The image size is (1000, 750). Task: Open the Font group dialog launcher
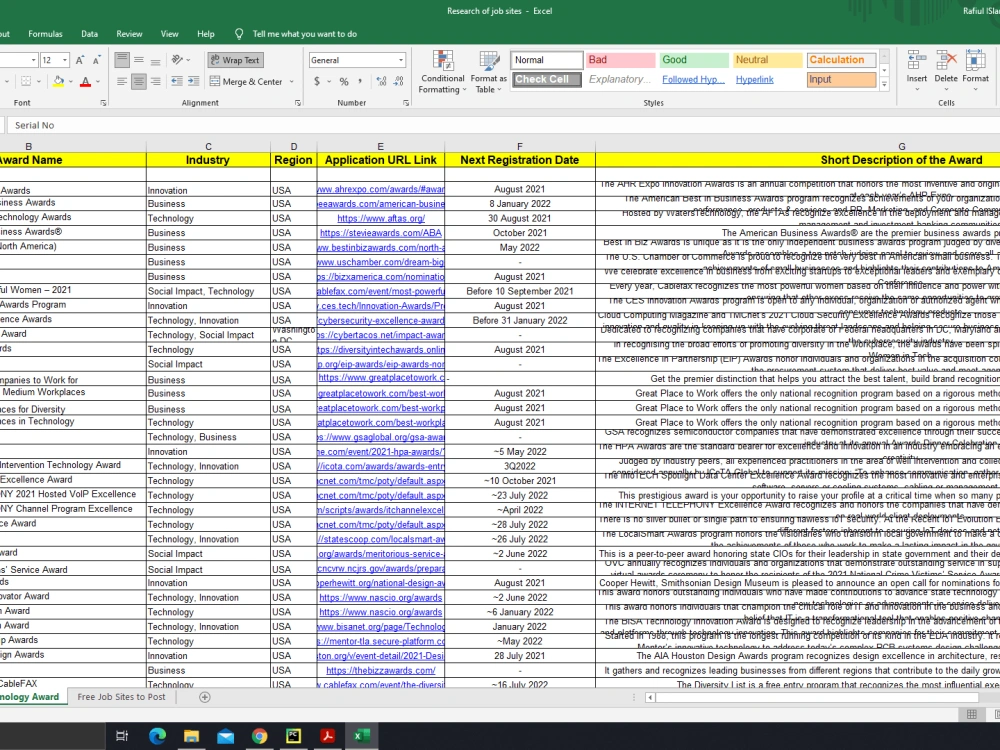pos(103,103)
